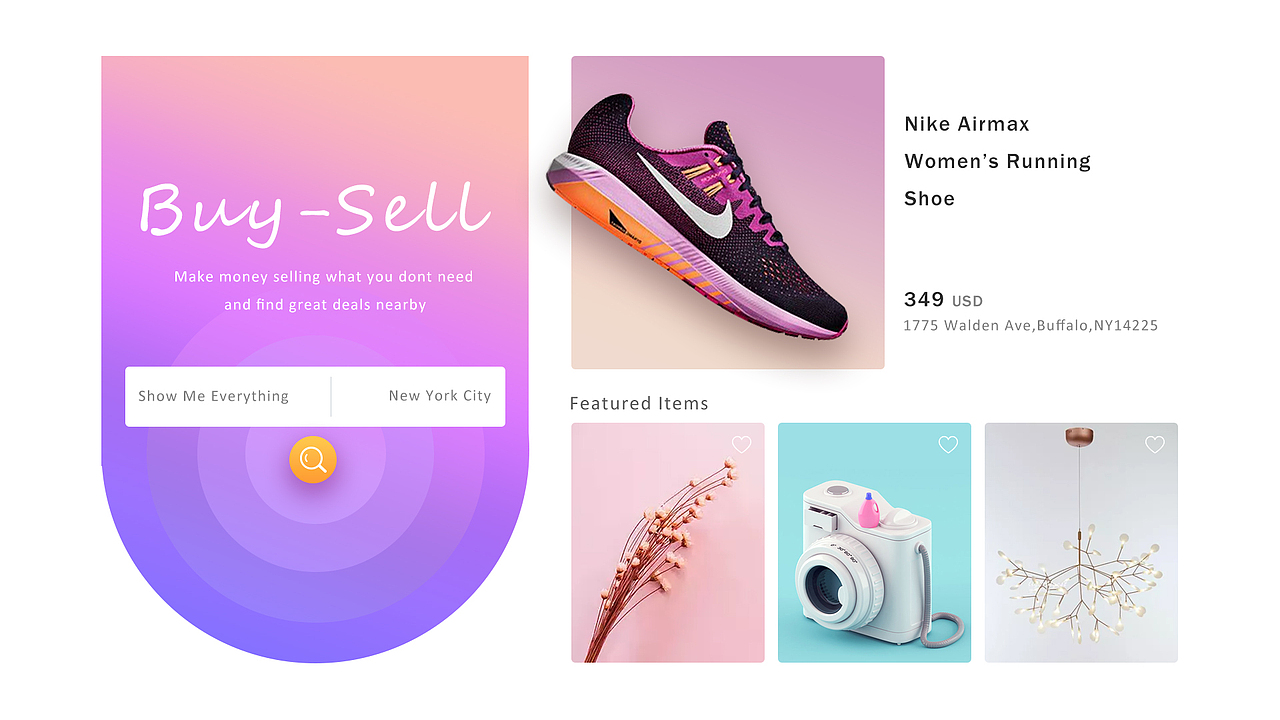
Task: Like the chandelier item via heart icon
Action: (x=1155, y=445)
